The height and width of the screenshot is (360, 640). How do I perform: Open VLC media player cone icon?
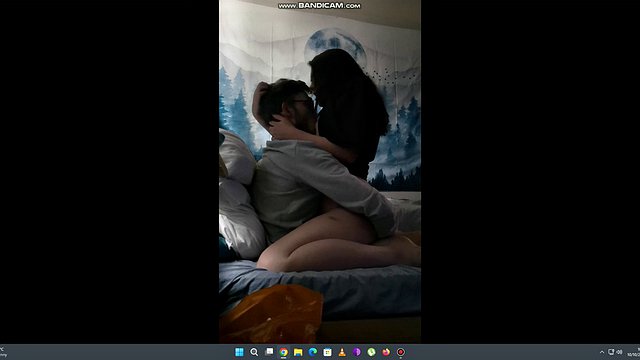pyautogui.click(x=342, y=352)
